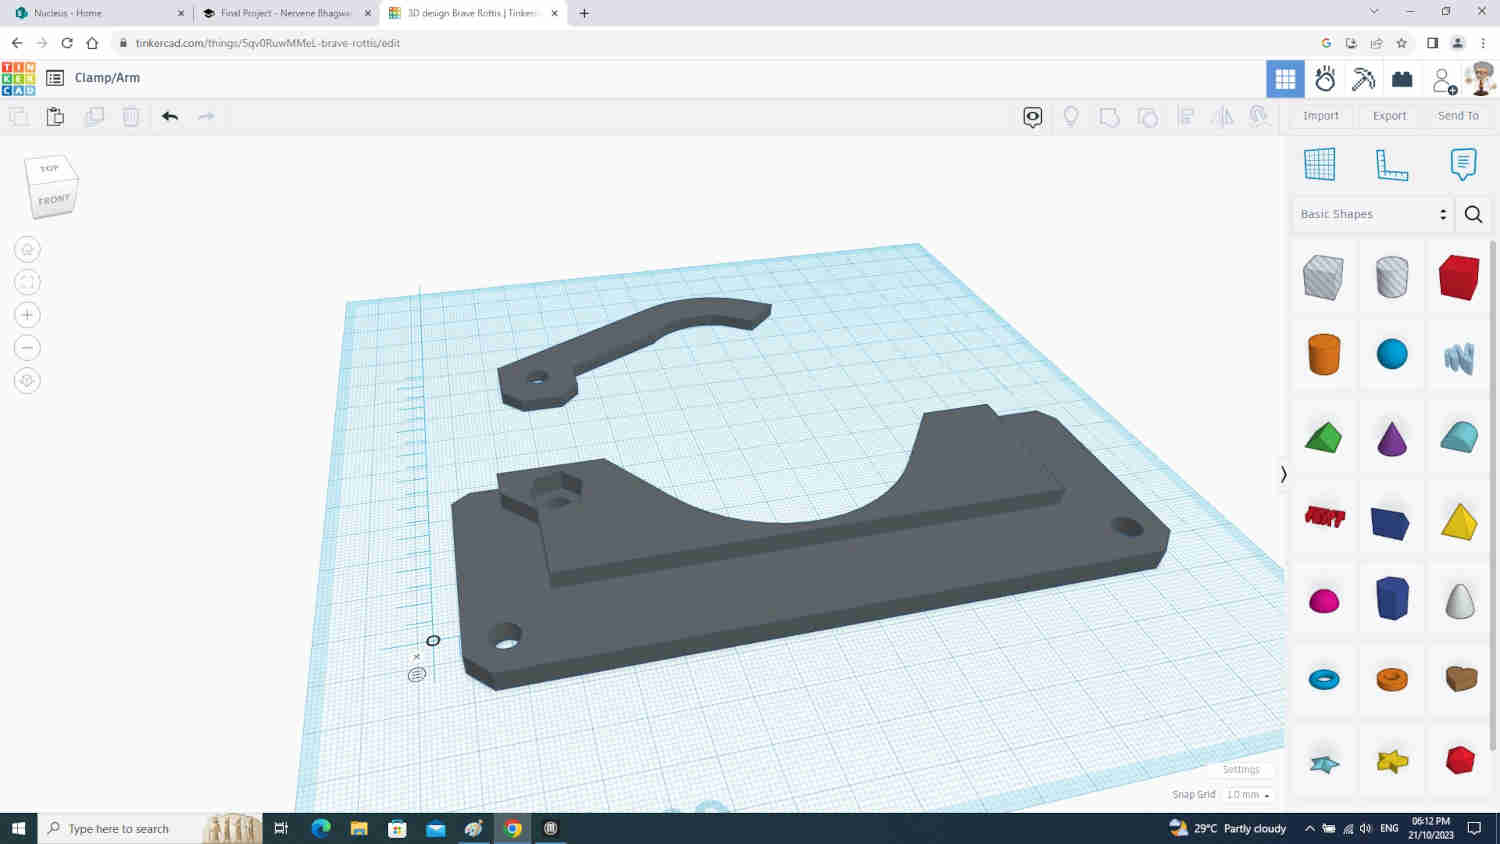Redo the last action
Screen dimensions: 1500x844
click(206, 116)
